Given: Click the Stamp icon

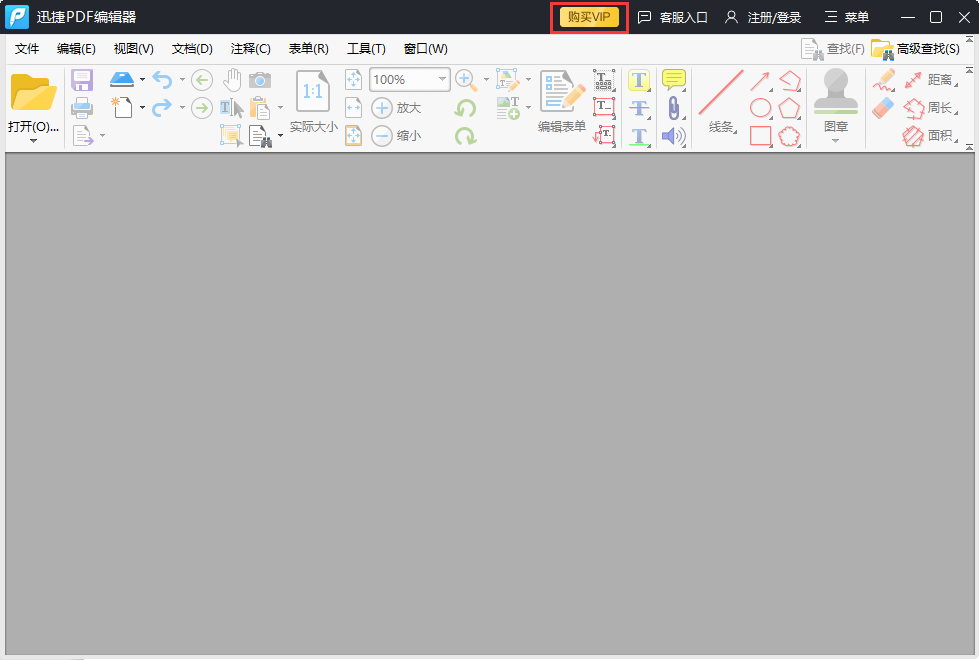Looking at the screenshot, I should tap(836, 92).
